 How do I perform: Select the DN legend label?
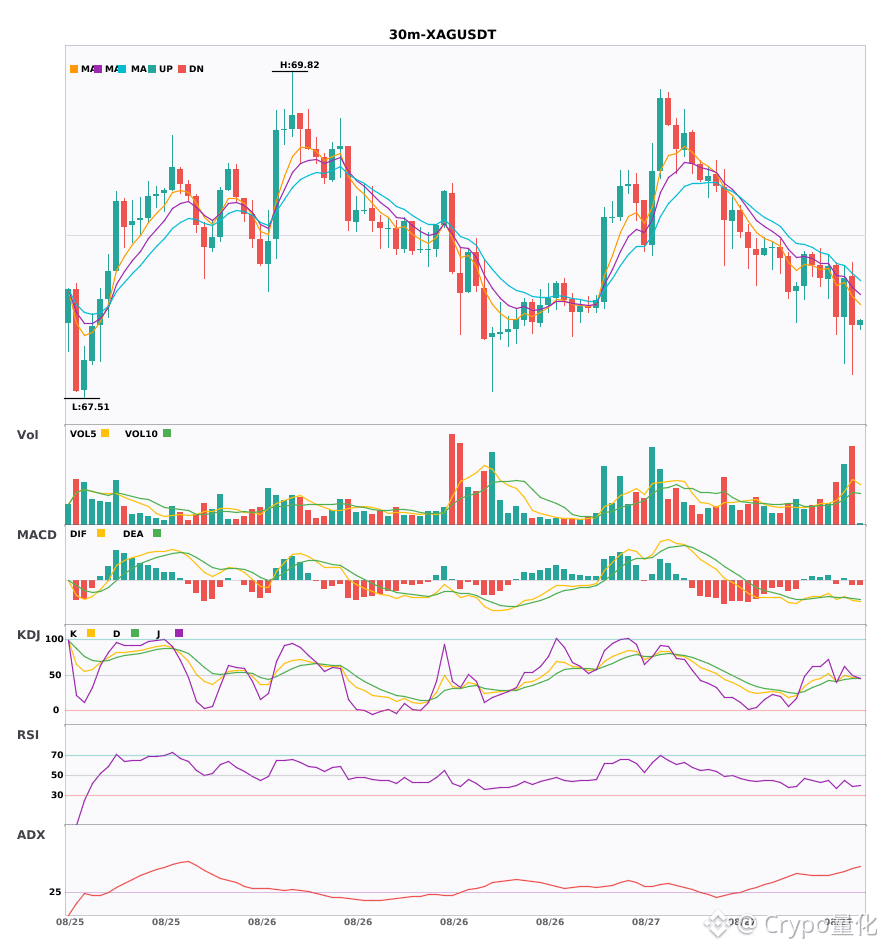click(x=196, y=69)
